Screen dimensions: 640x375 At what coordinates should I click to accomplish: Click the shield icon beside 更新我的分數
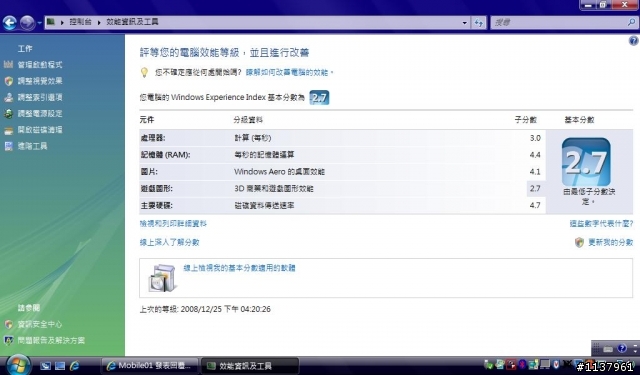tap(579, 242)
